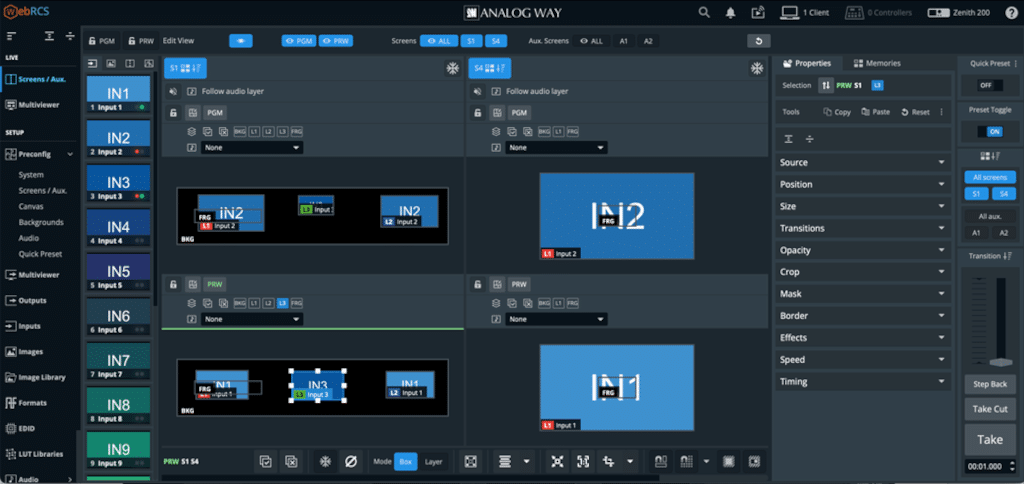The height and width of the screenshot is (484, 1024).
Task: Open Multiviewer under Live in sidebar
Action: point(40,105)
